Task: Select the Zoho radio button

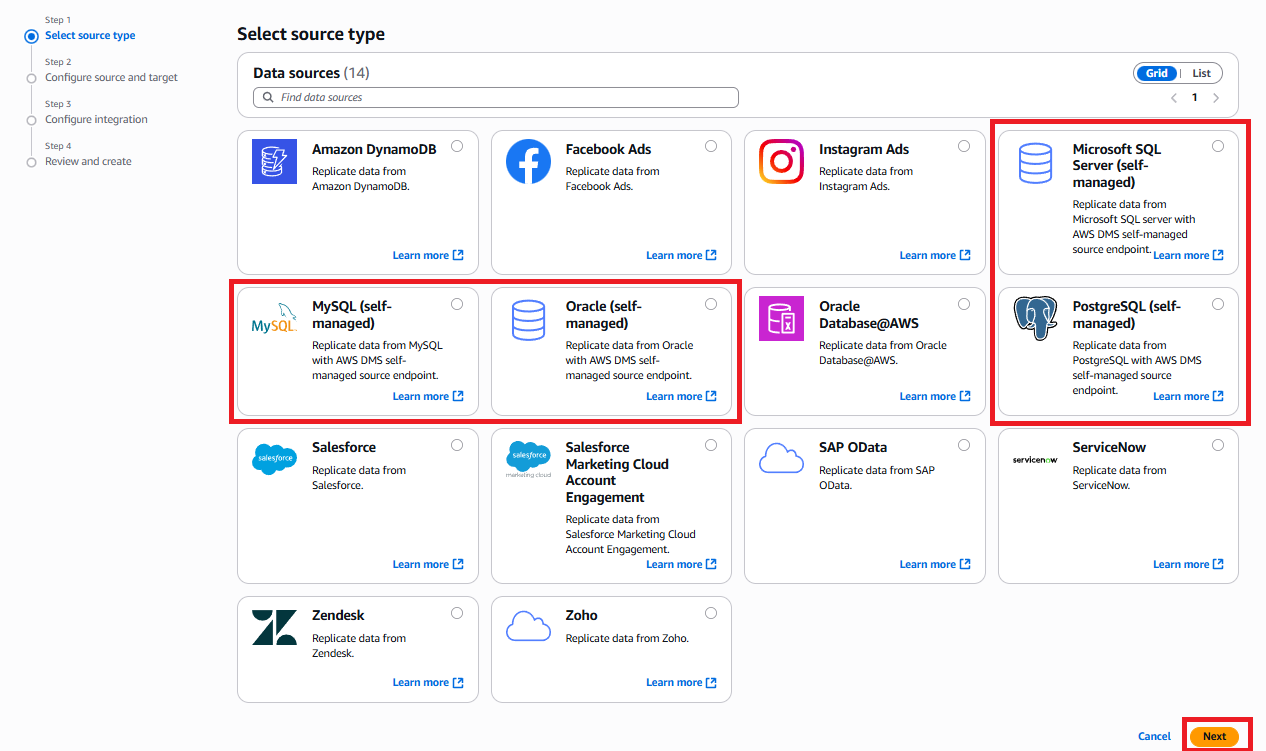Action: [711, 613]
